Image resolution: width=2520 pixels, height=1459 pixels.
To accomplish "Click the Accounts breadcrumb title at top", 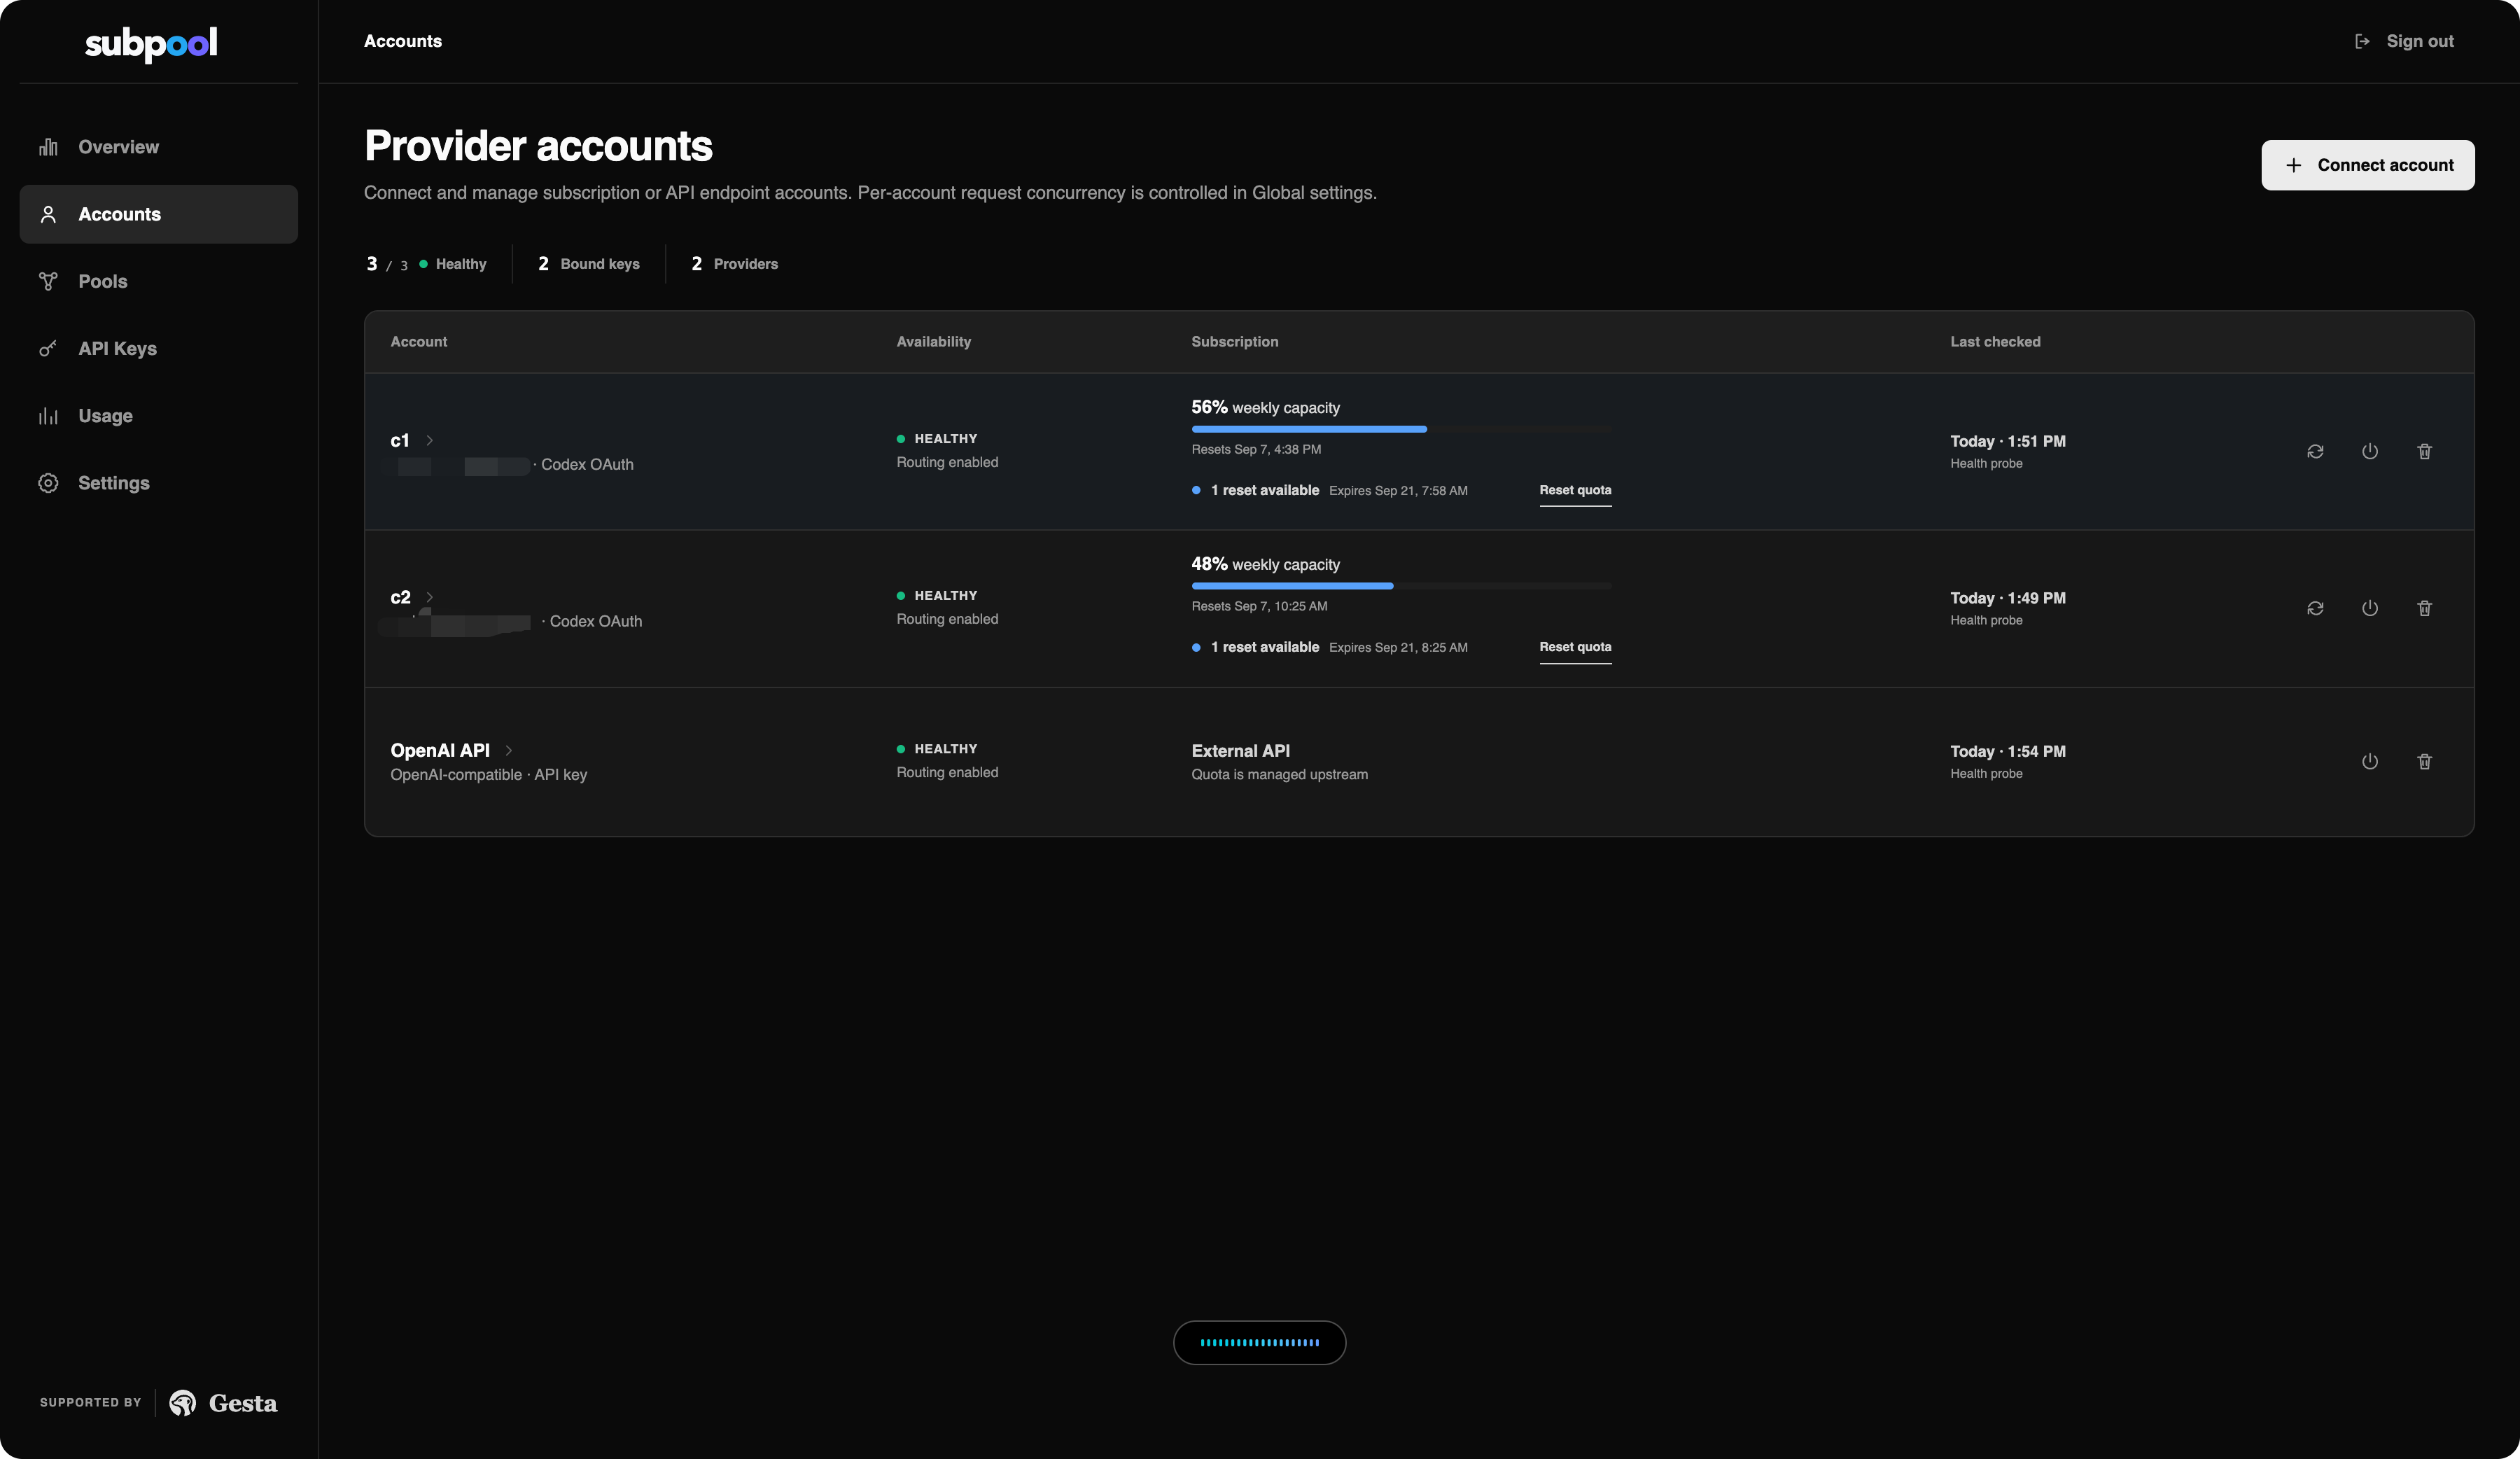I will (403, 41).
